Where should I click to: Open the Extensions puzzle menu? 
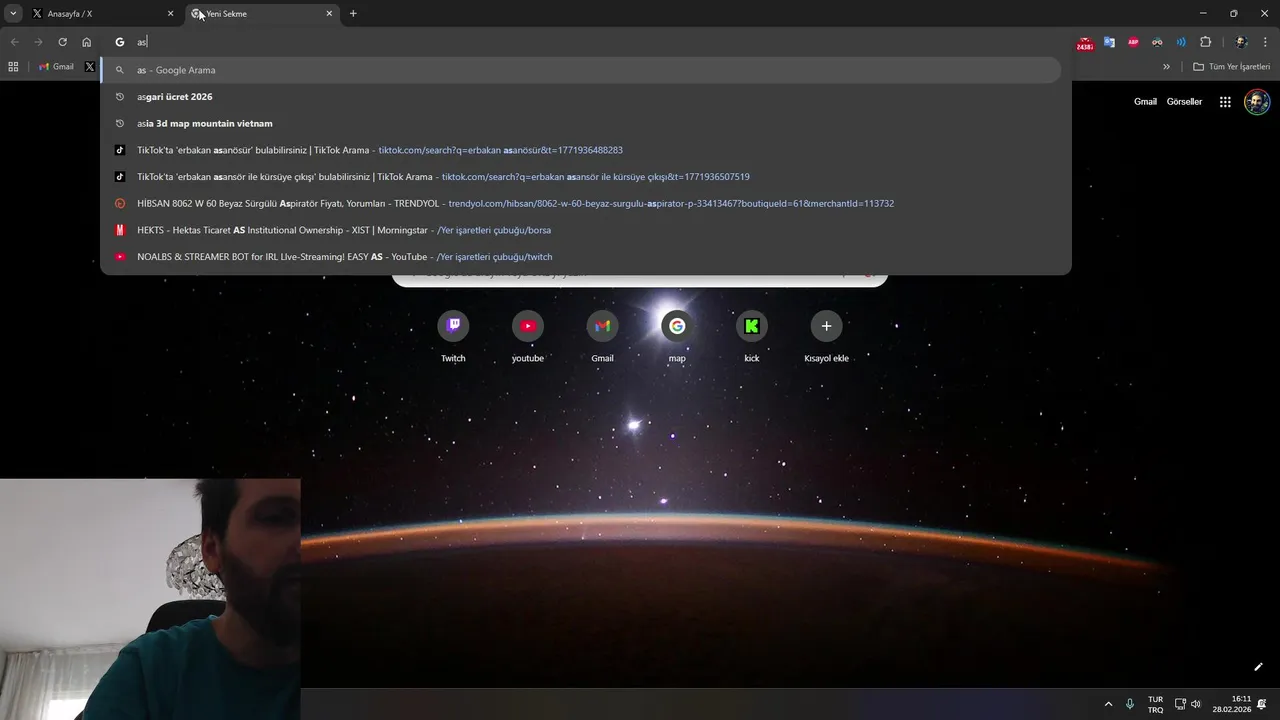point(1205,42)
